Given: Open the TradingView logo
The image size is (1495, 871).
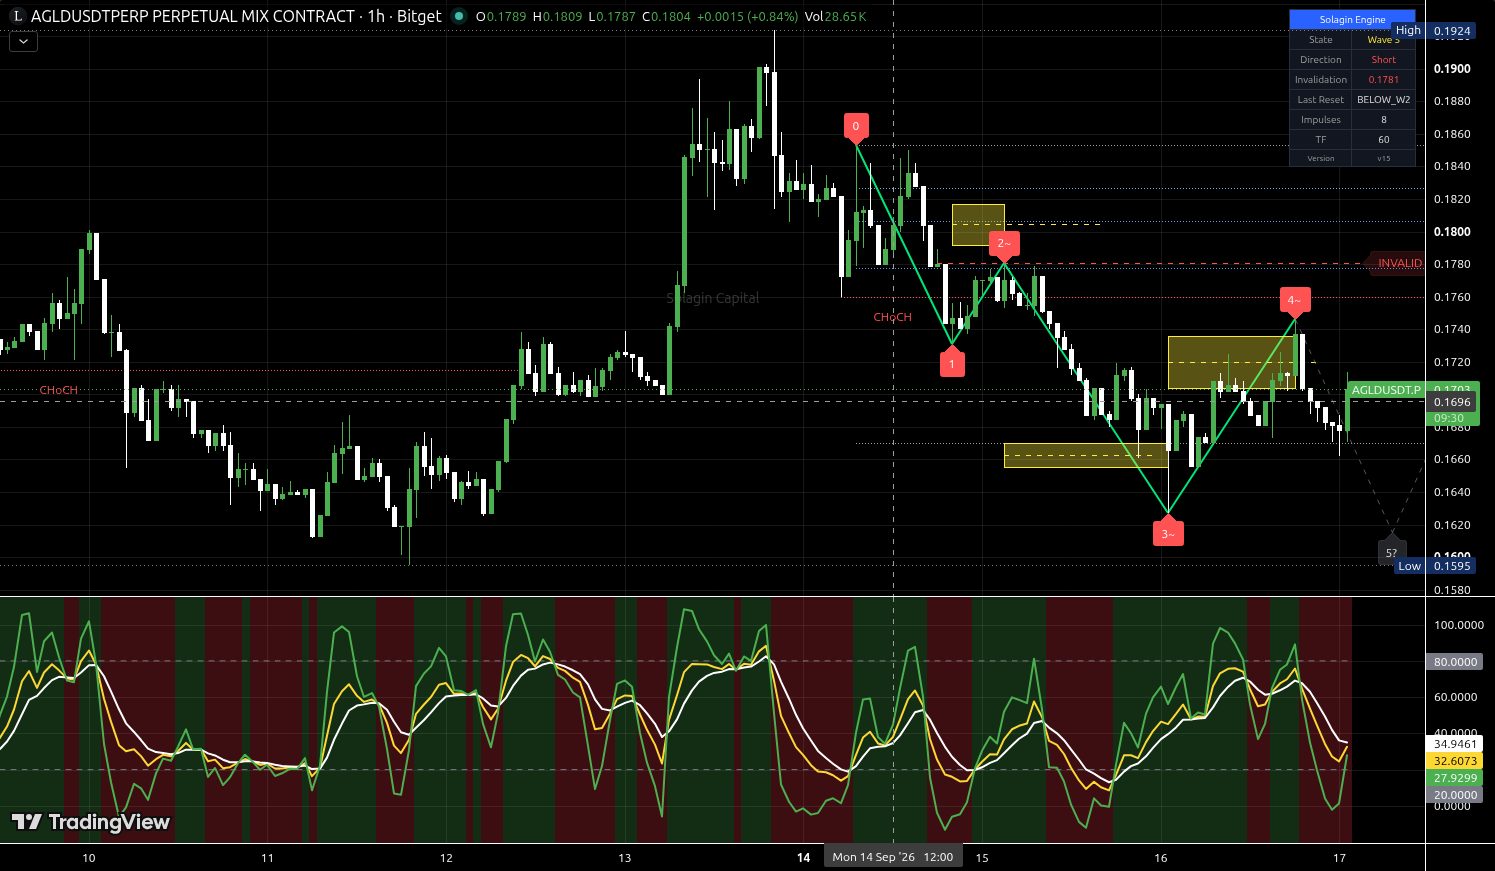Looking at the screenshot, I should pyautogui.click(x=91, y=822).
